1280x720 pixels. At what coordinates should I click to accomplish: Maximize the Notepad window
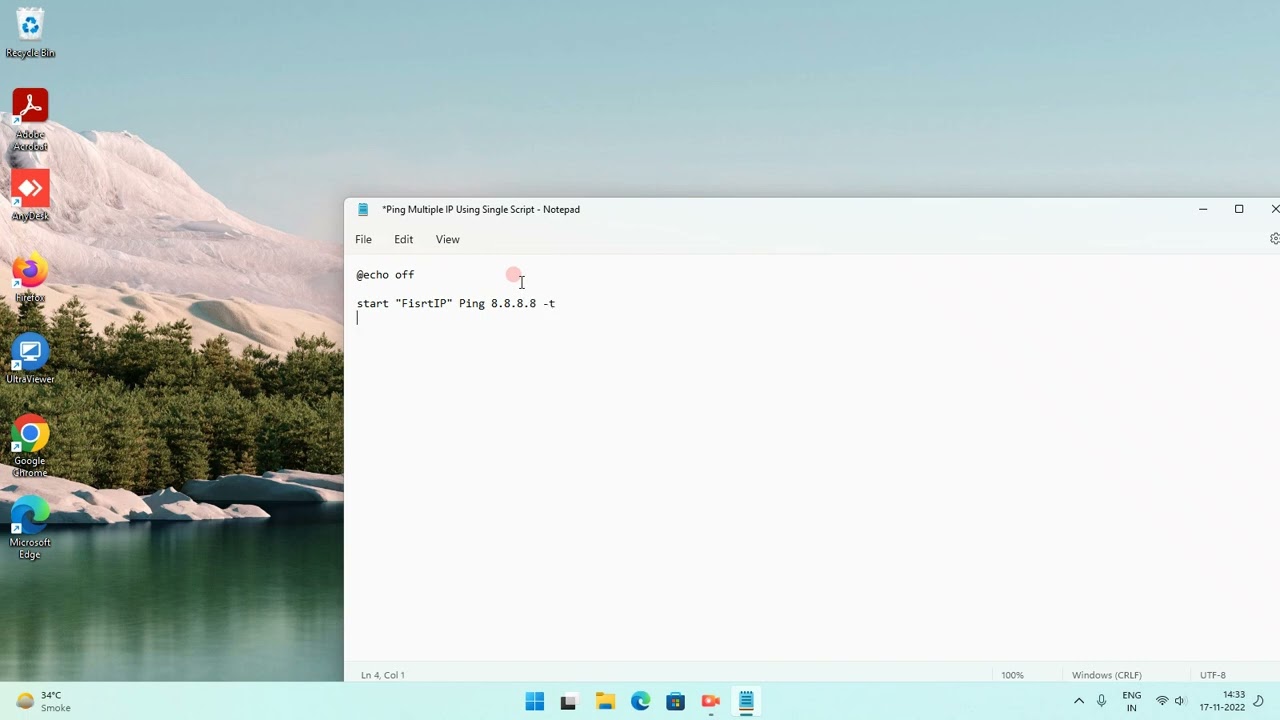(x=1239, y=209)
